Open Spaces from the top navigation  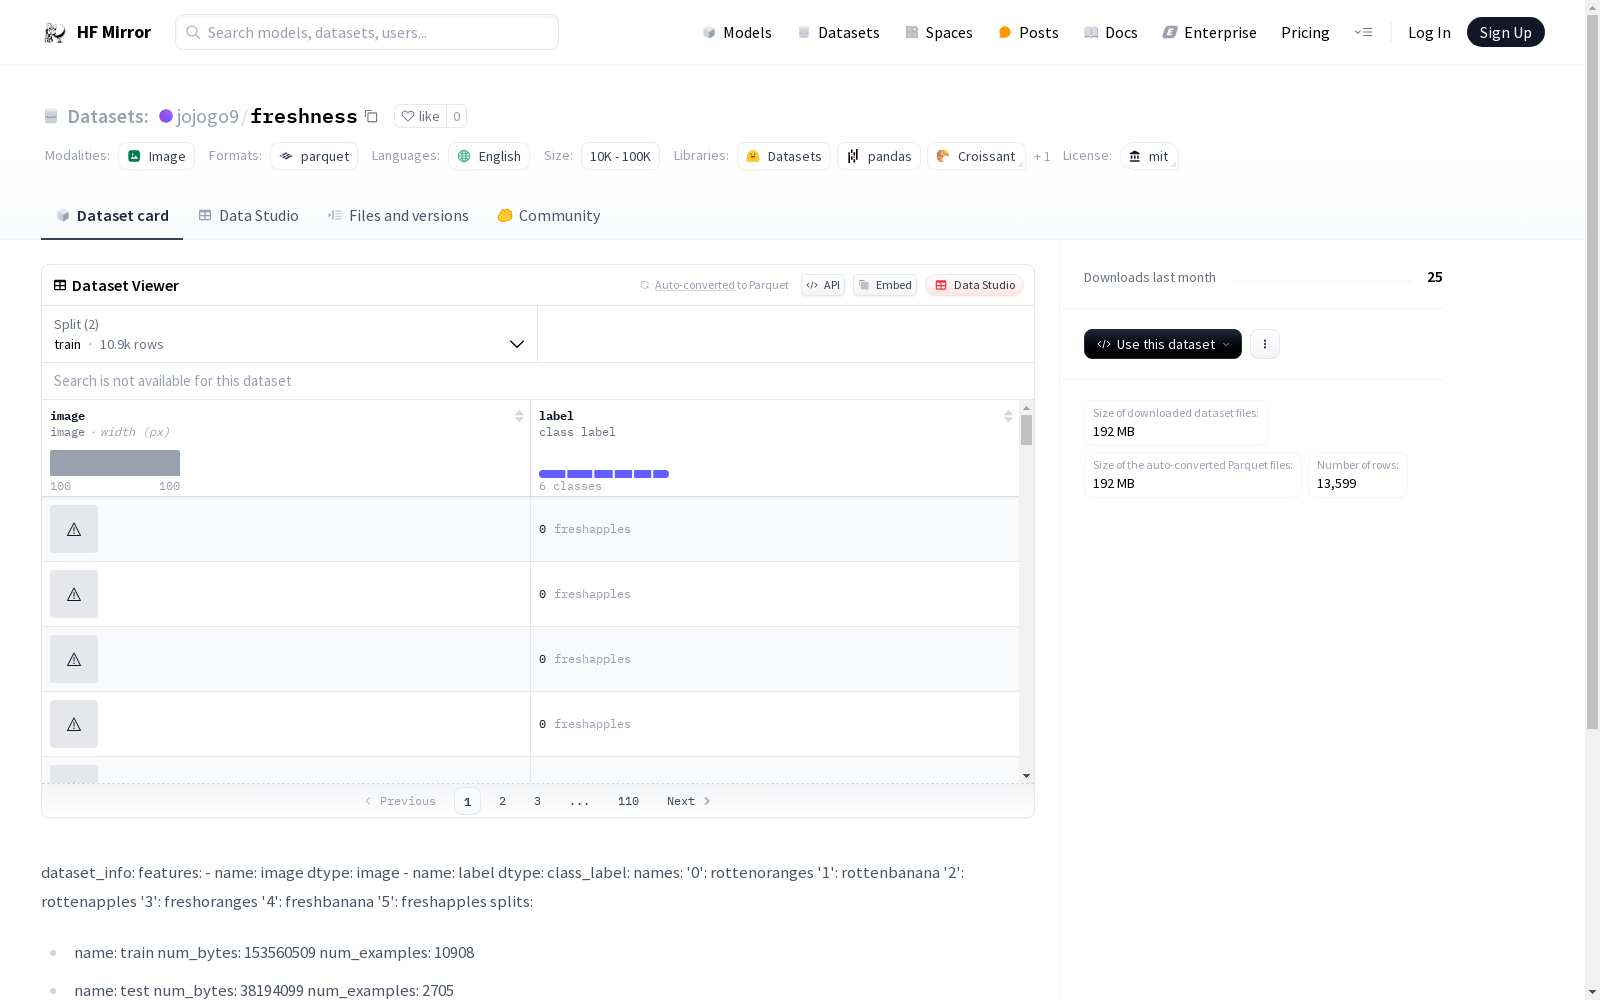939,32
